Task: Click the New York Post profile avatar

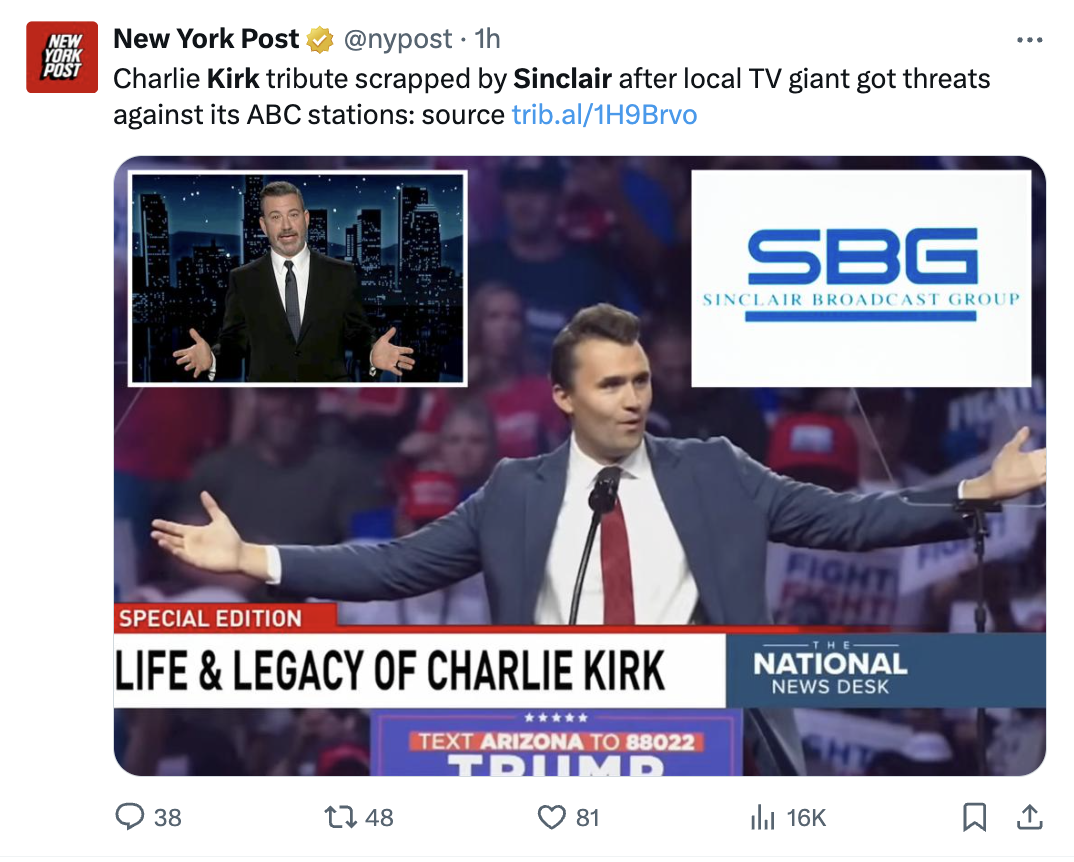Action: click(62, 57)
